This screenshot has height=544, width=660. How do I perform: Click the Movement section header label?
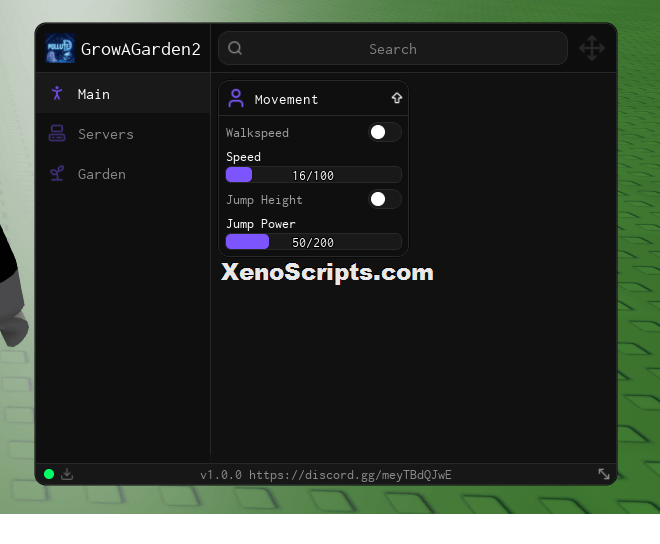(x=286, y=99)
